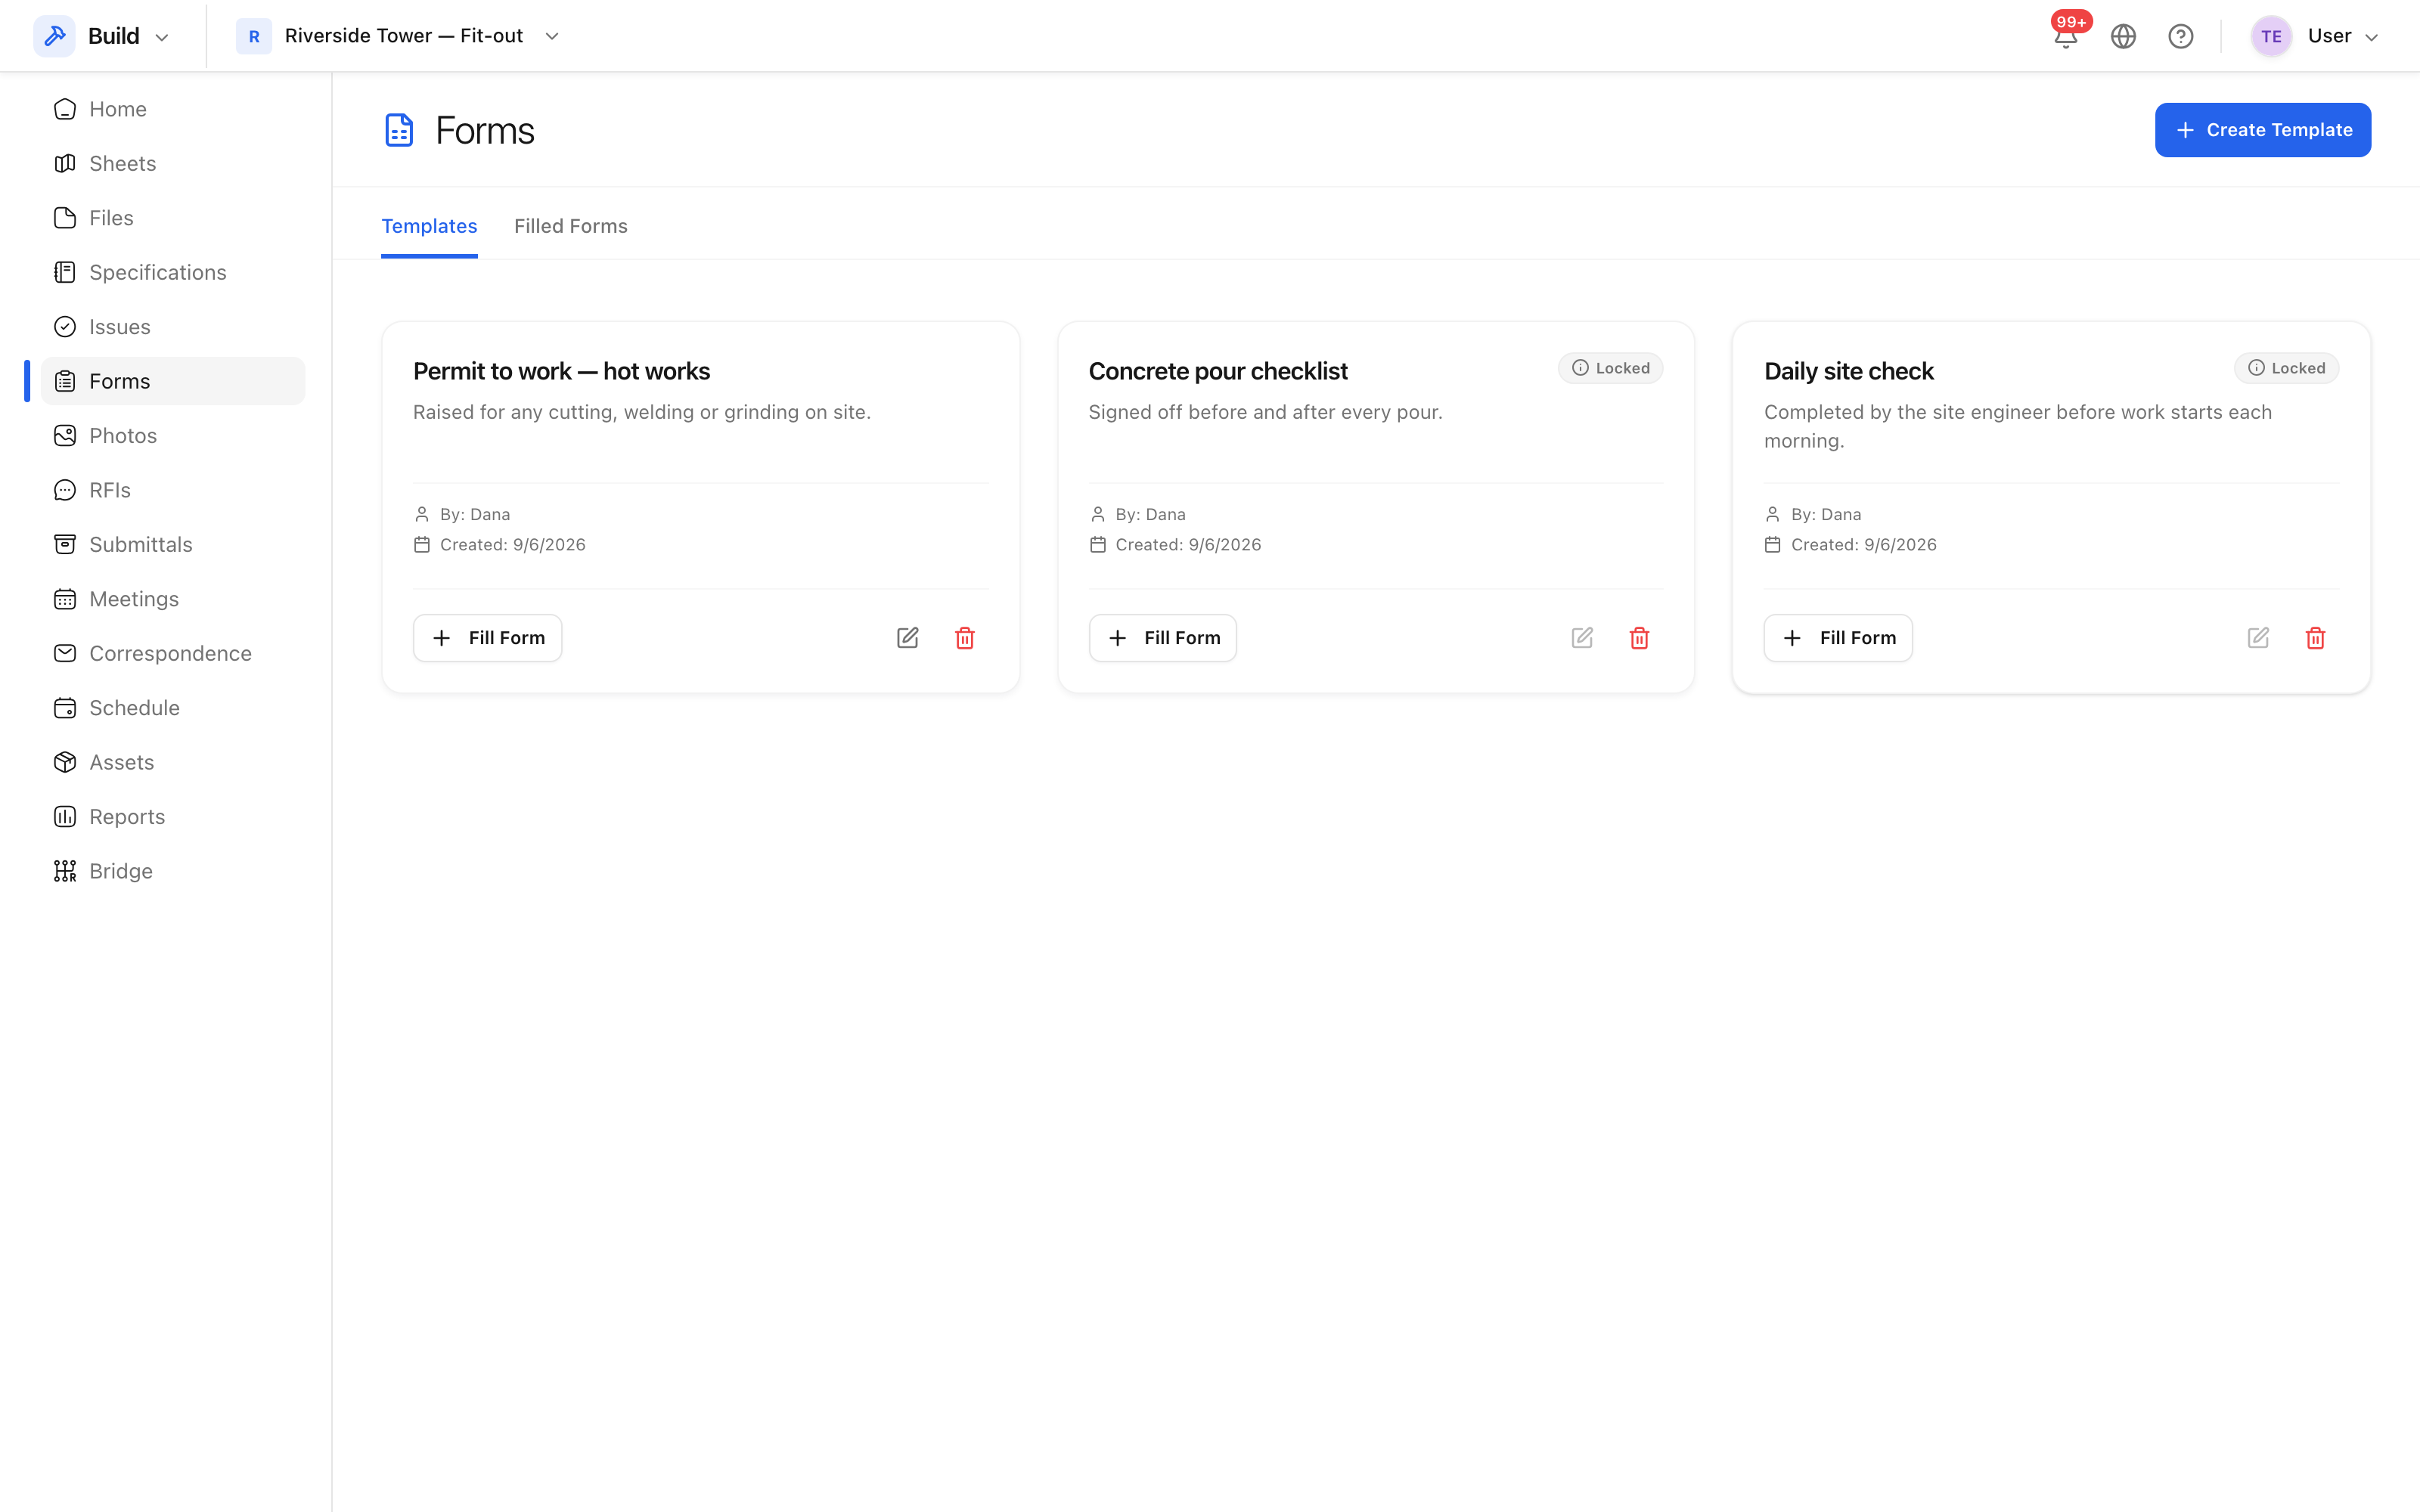
Task: Go to Home in sidebar
Action: coord(173,109)
